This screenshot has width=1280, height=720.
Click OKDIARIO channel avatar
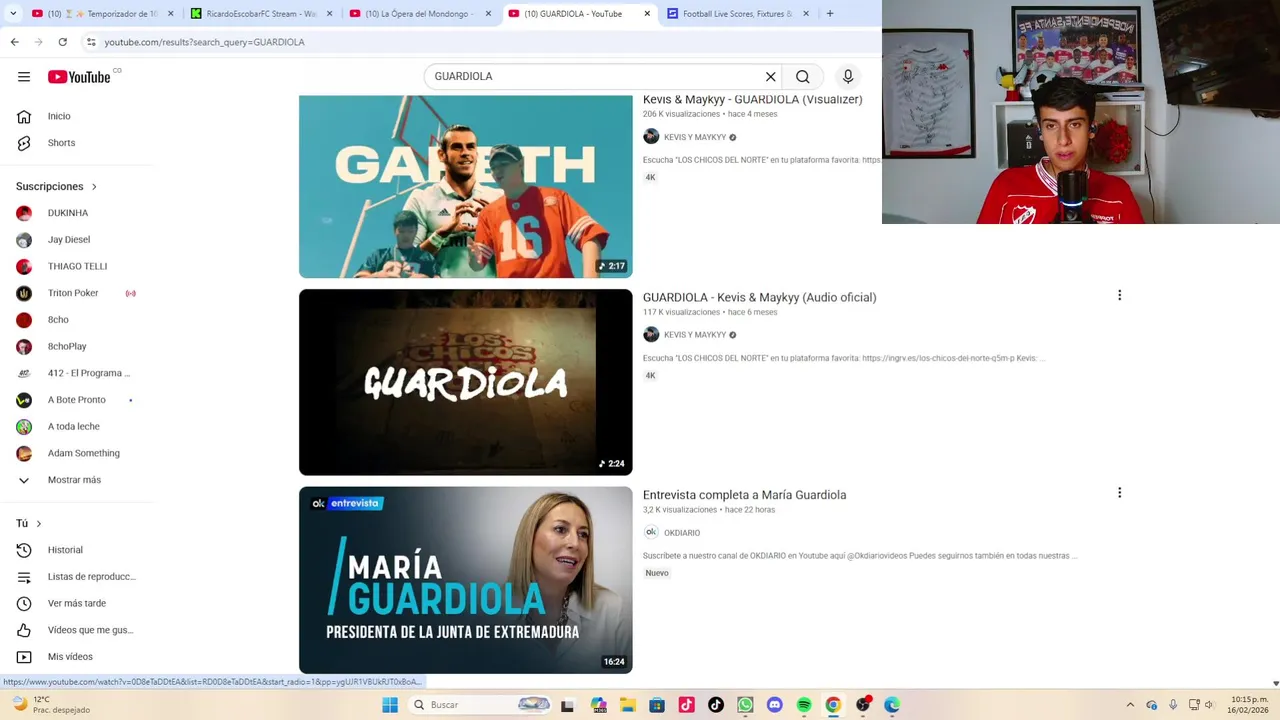651,533
